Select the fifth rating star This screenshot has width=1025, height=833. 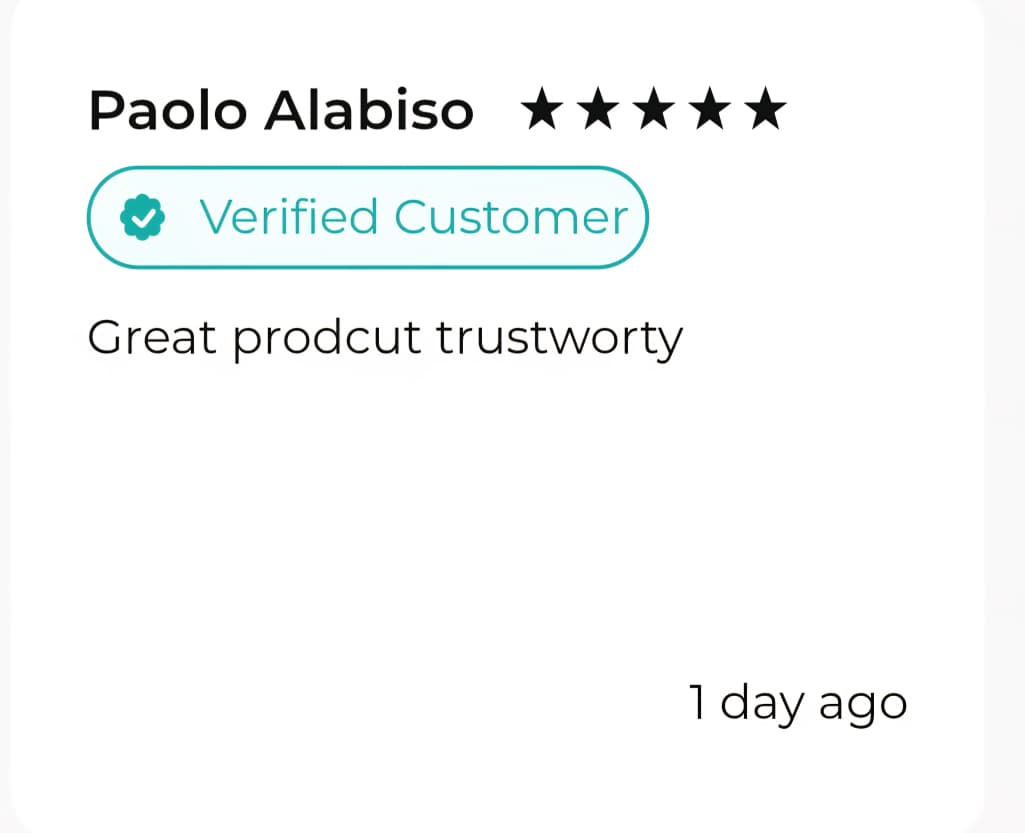(767, 109)
